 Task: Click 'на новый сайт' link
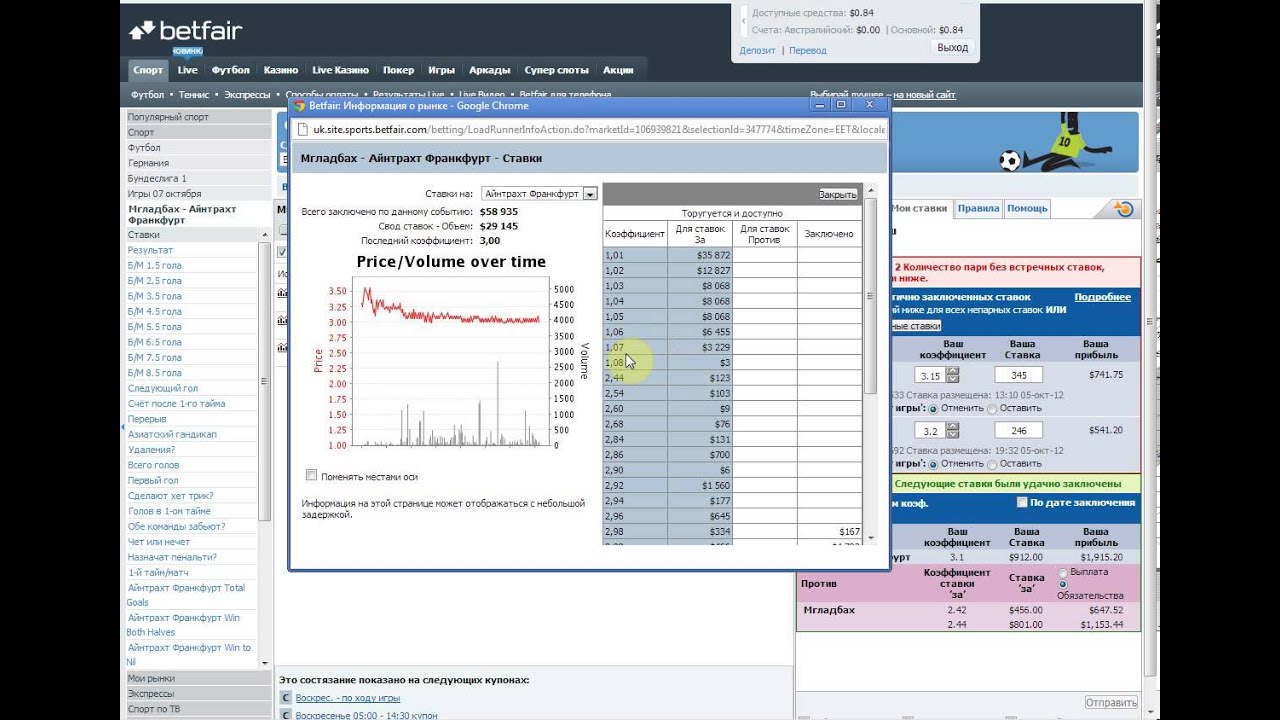pos(925,95)
